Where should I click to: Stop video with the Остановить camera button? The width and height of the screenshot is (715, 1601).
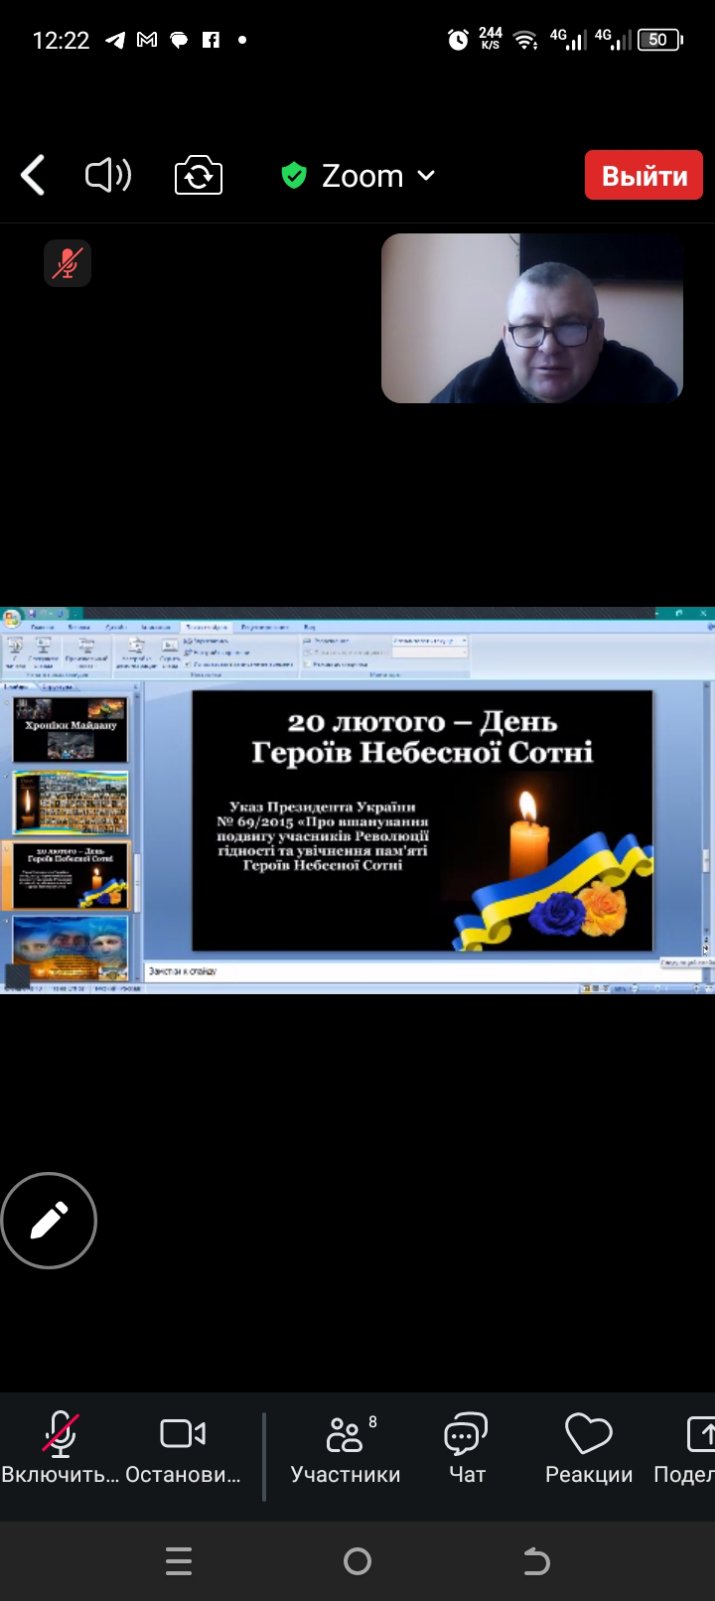tap(183, 1448)
